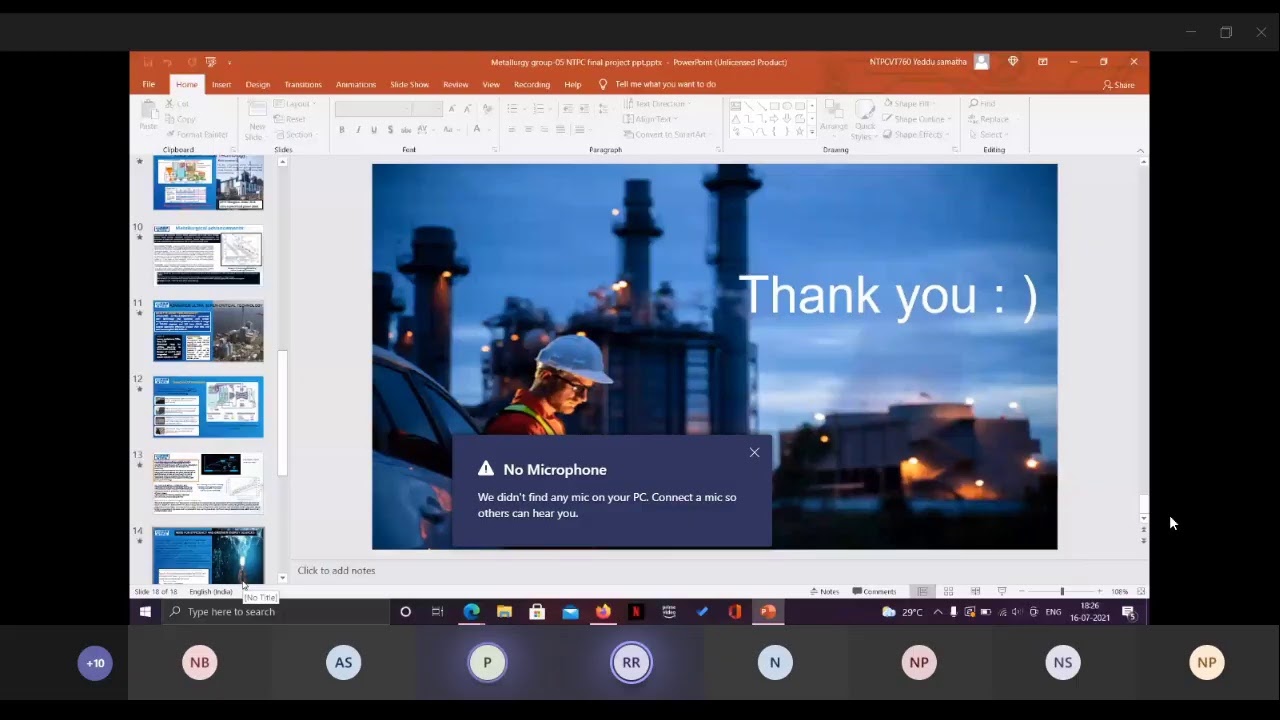Open Microsoft Store from the taskbar
Image resolution: width=1280 pixels, height=720 pixels.
coord(537,612)
